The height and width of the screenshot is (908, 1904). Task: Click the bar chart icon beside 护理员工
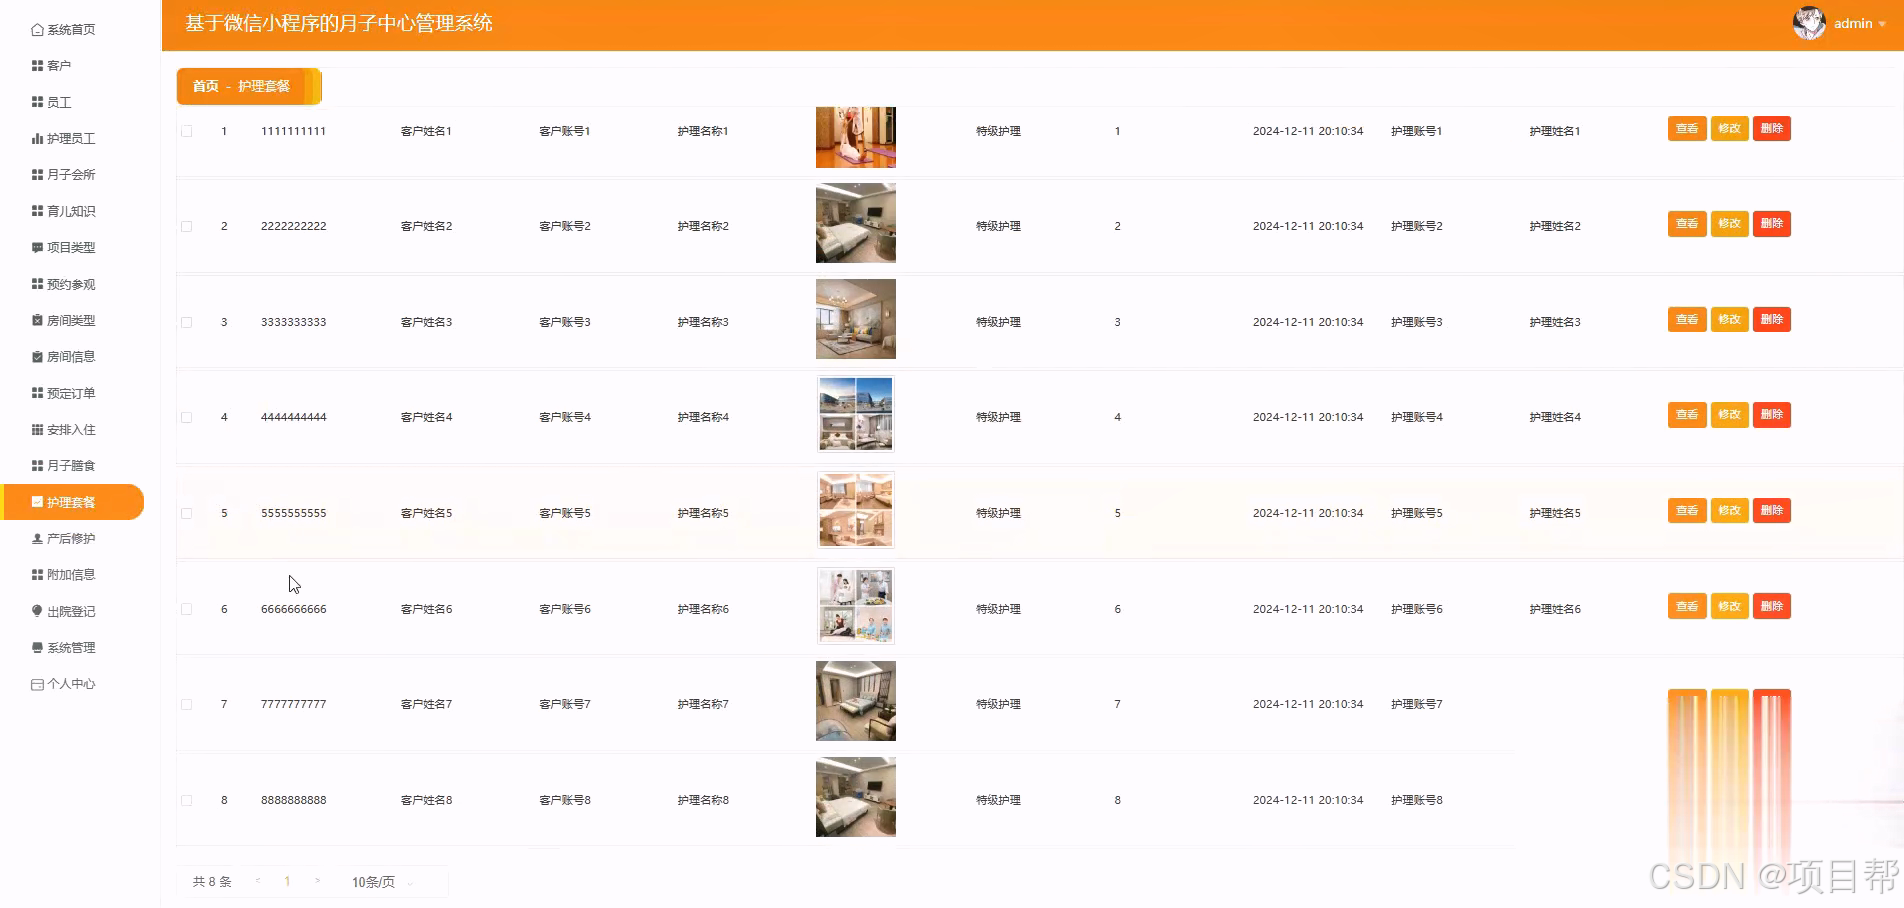[37, 139]
